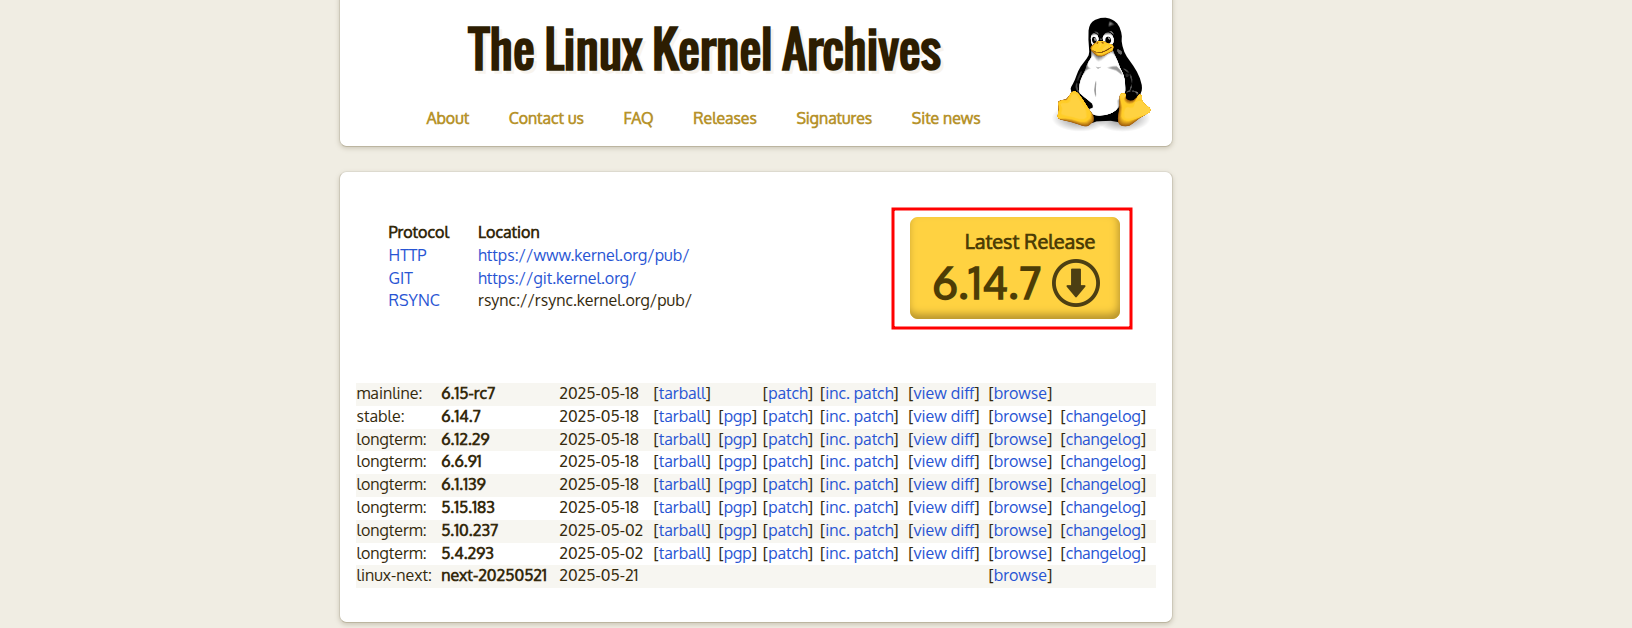
Task: View diff for mainline 6.15-rc7
Action: [x=944, y=393]
